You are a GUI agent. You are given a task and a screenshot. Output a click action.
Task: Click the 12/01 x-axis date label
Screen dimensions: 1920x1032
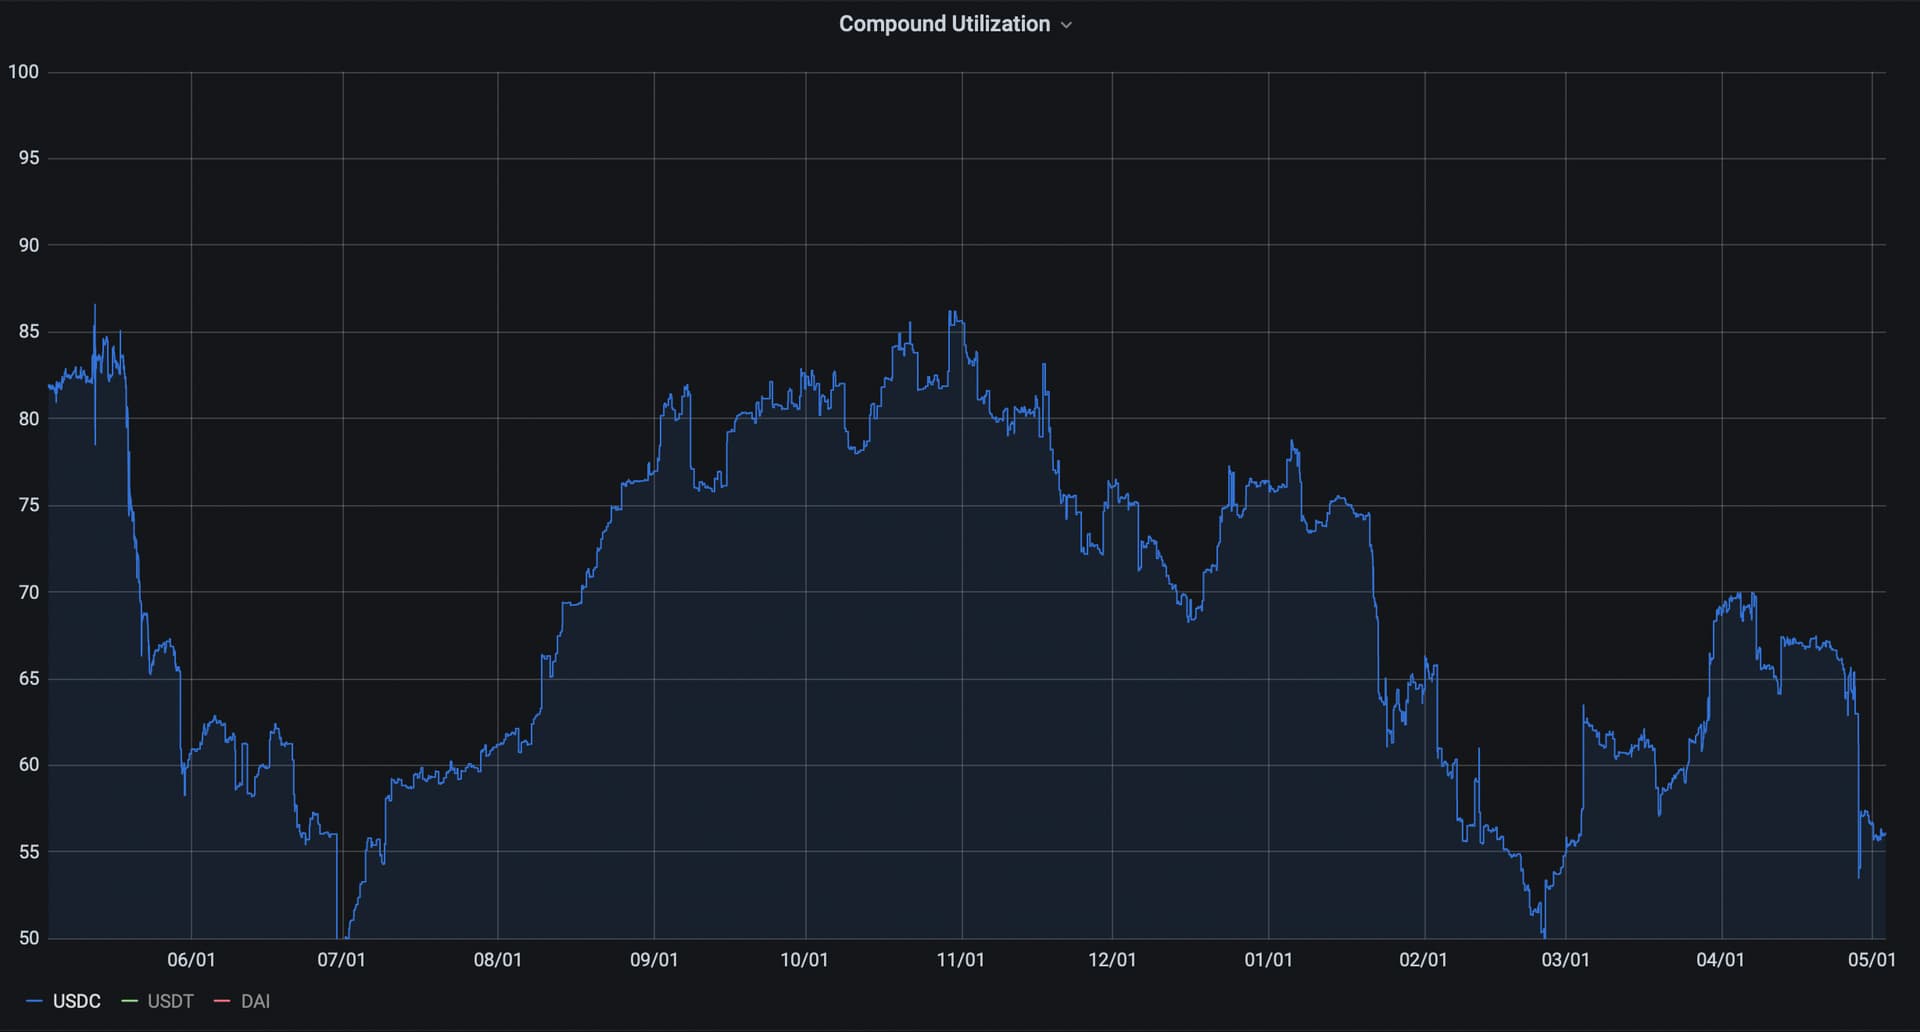tap(1112, 960)
